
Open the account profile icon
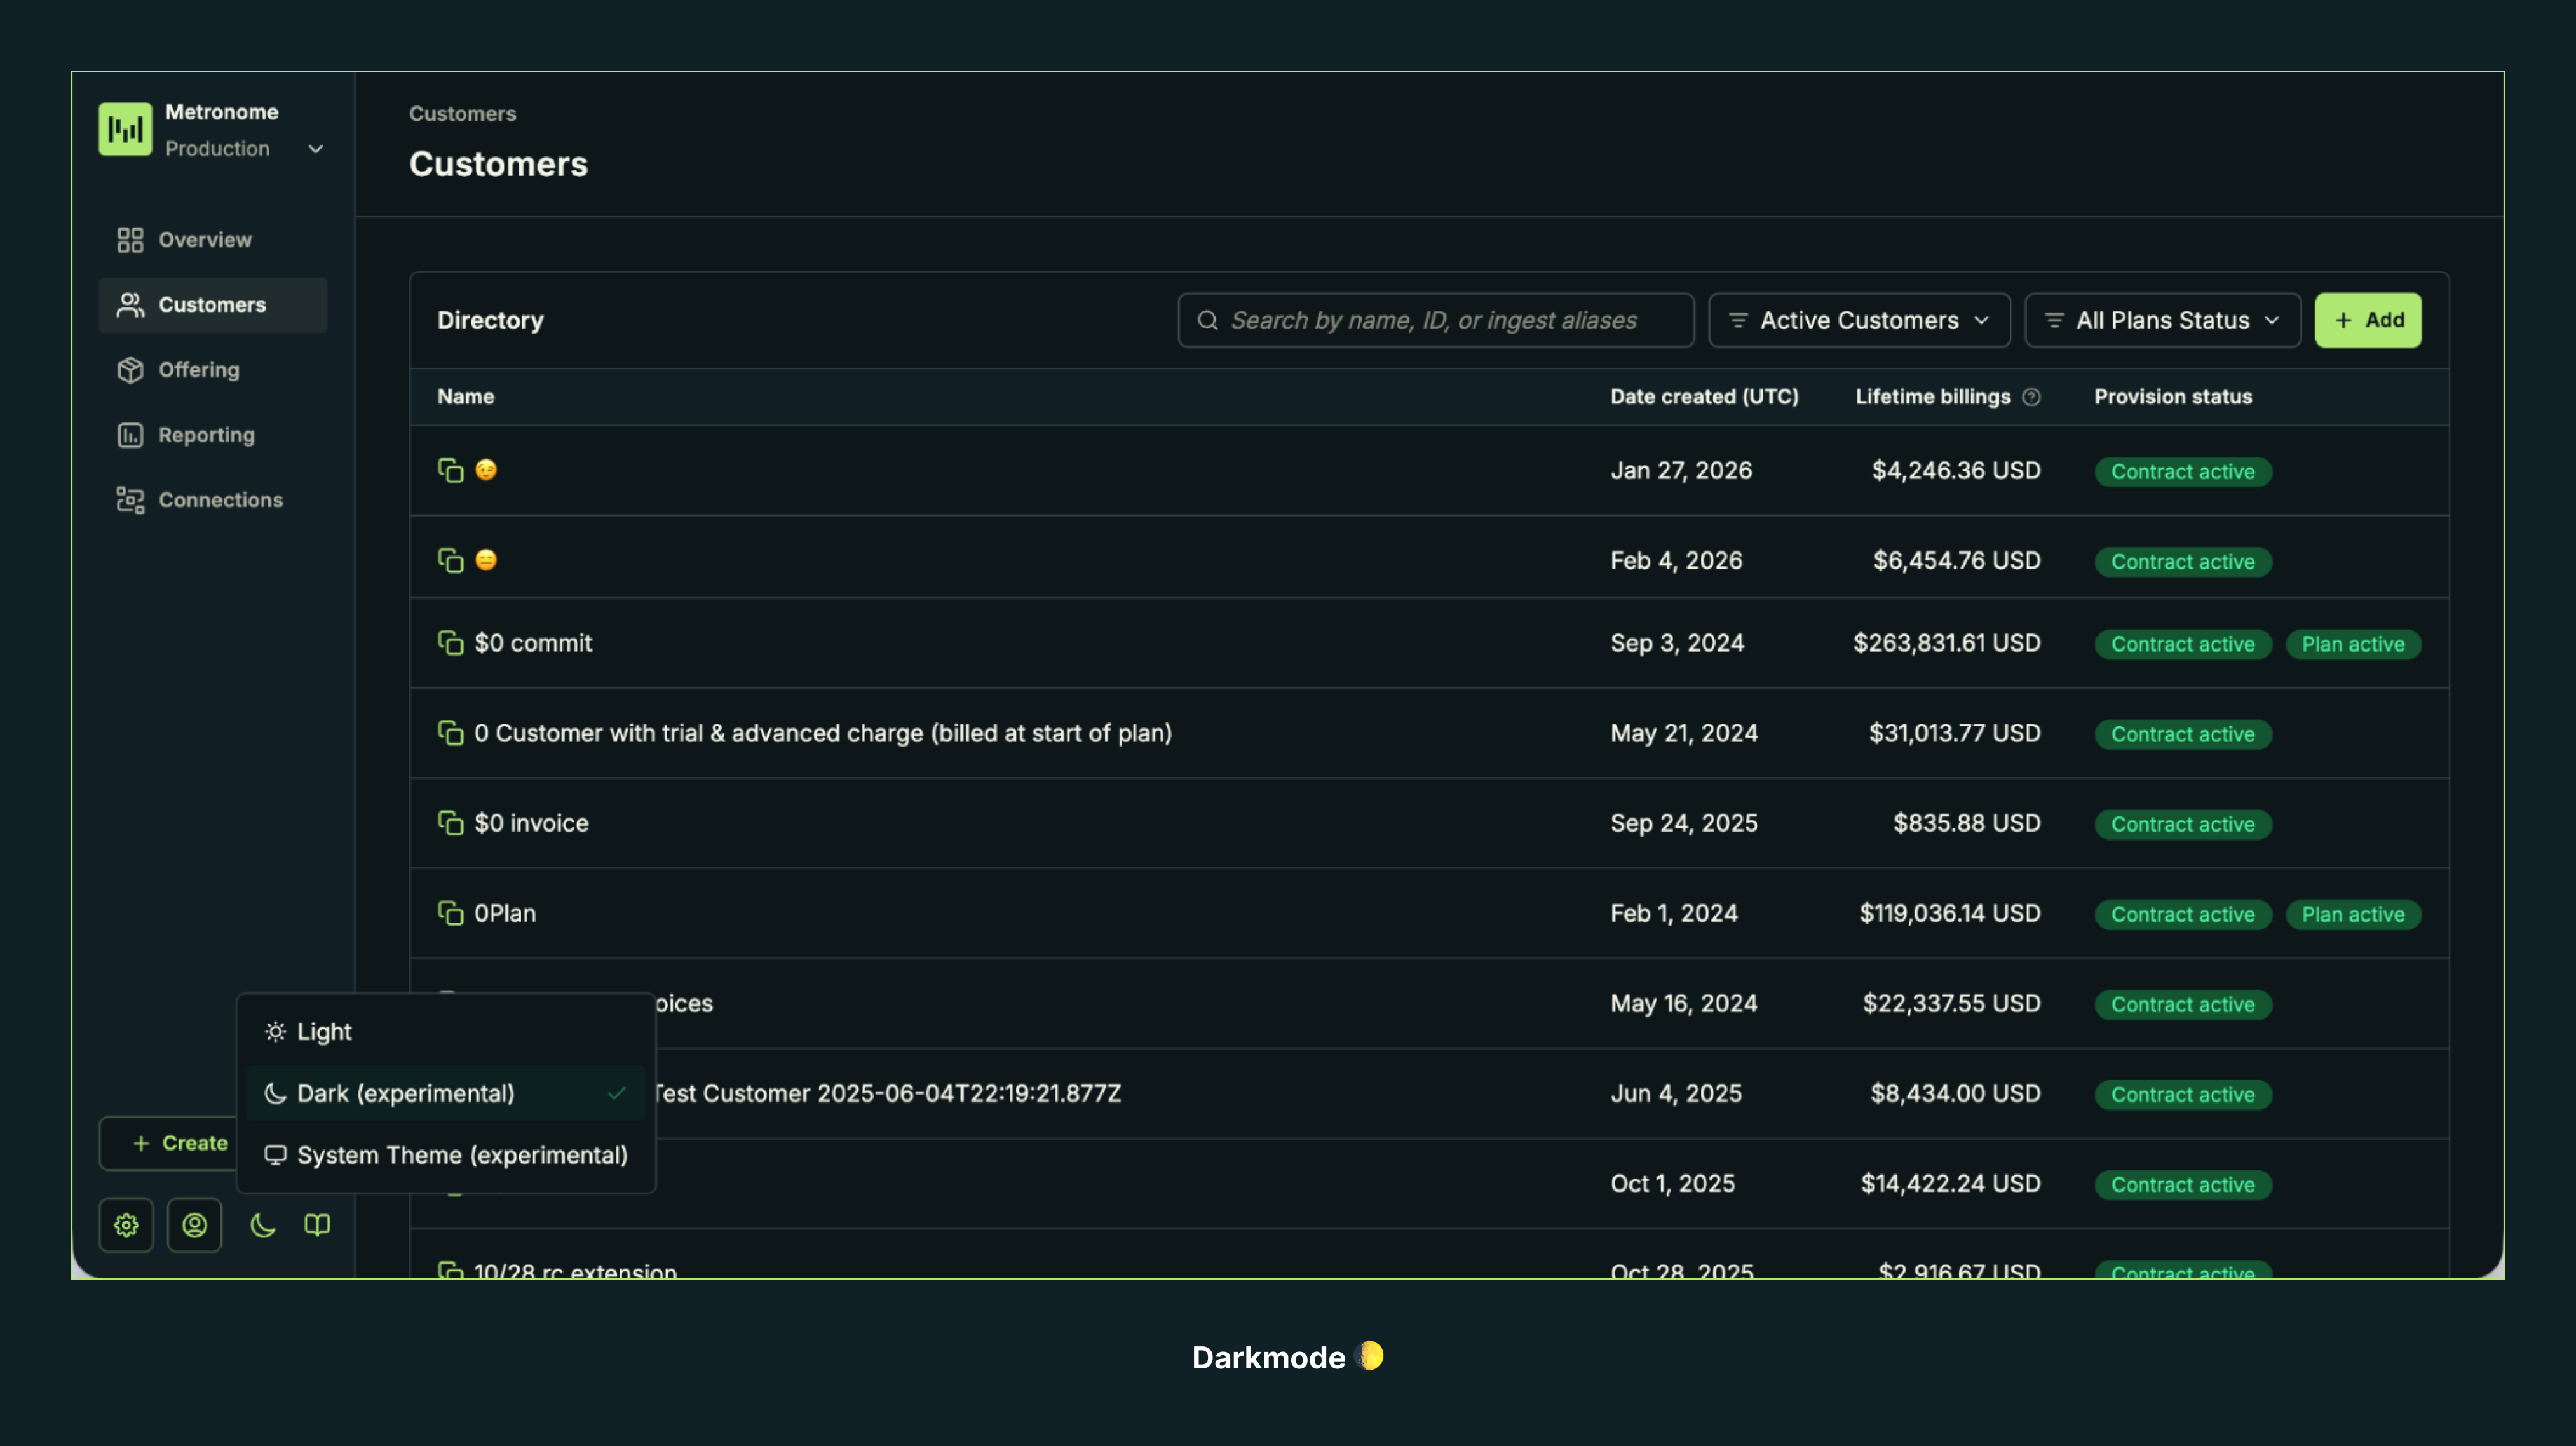(x=195, y=1224)
